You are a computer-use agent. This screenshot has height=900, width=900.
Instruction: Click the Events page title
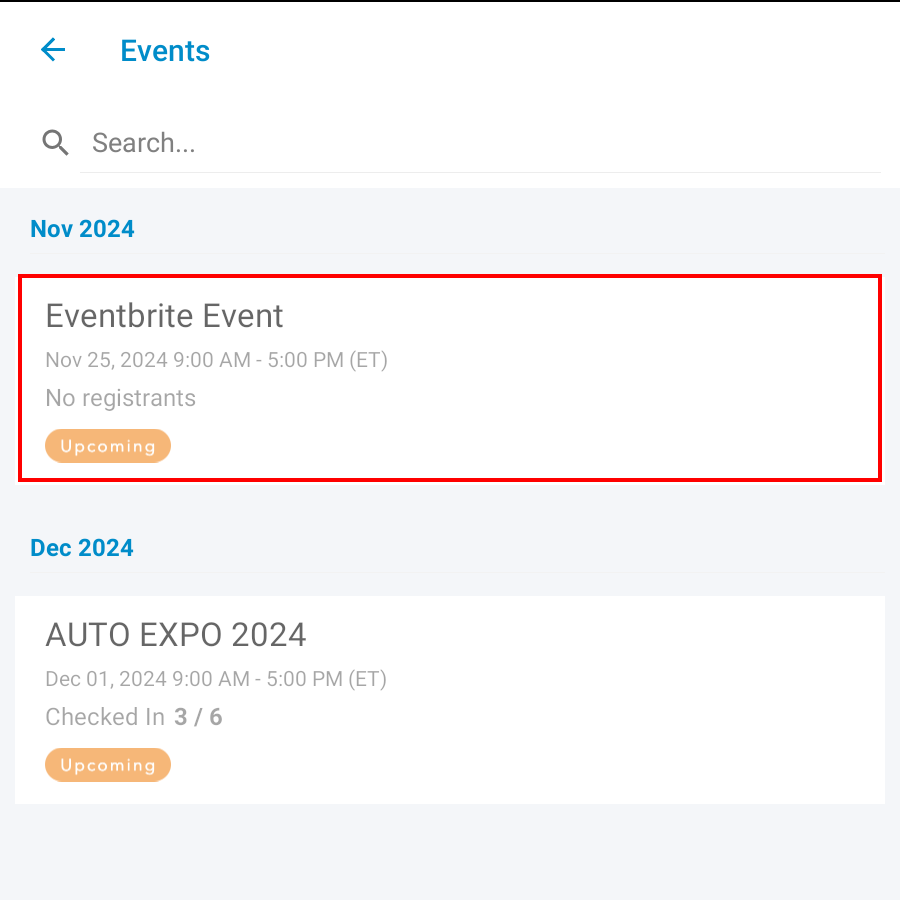(x=165, y=51)
